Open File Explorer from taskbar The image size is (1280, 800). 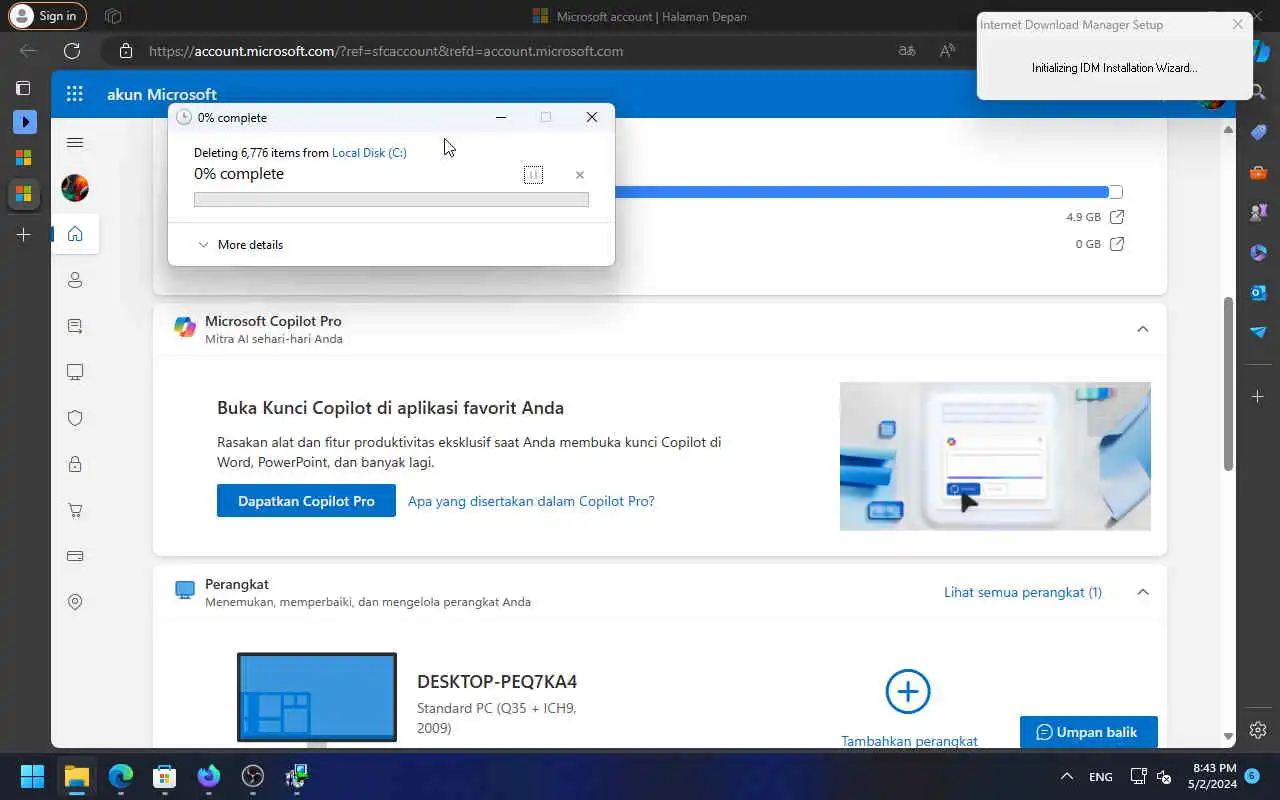76,776
